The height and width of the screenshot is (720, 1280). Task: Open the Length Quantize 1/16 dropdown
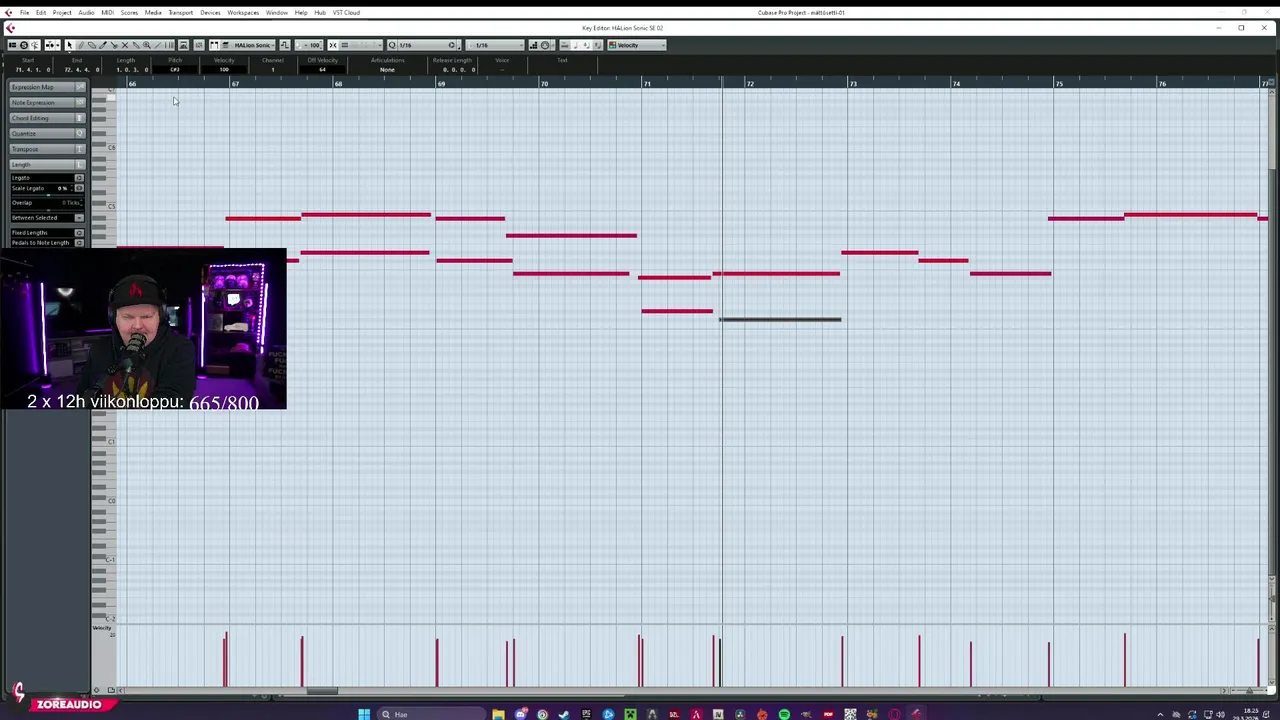(495, 45)
